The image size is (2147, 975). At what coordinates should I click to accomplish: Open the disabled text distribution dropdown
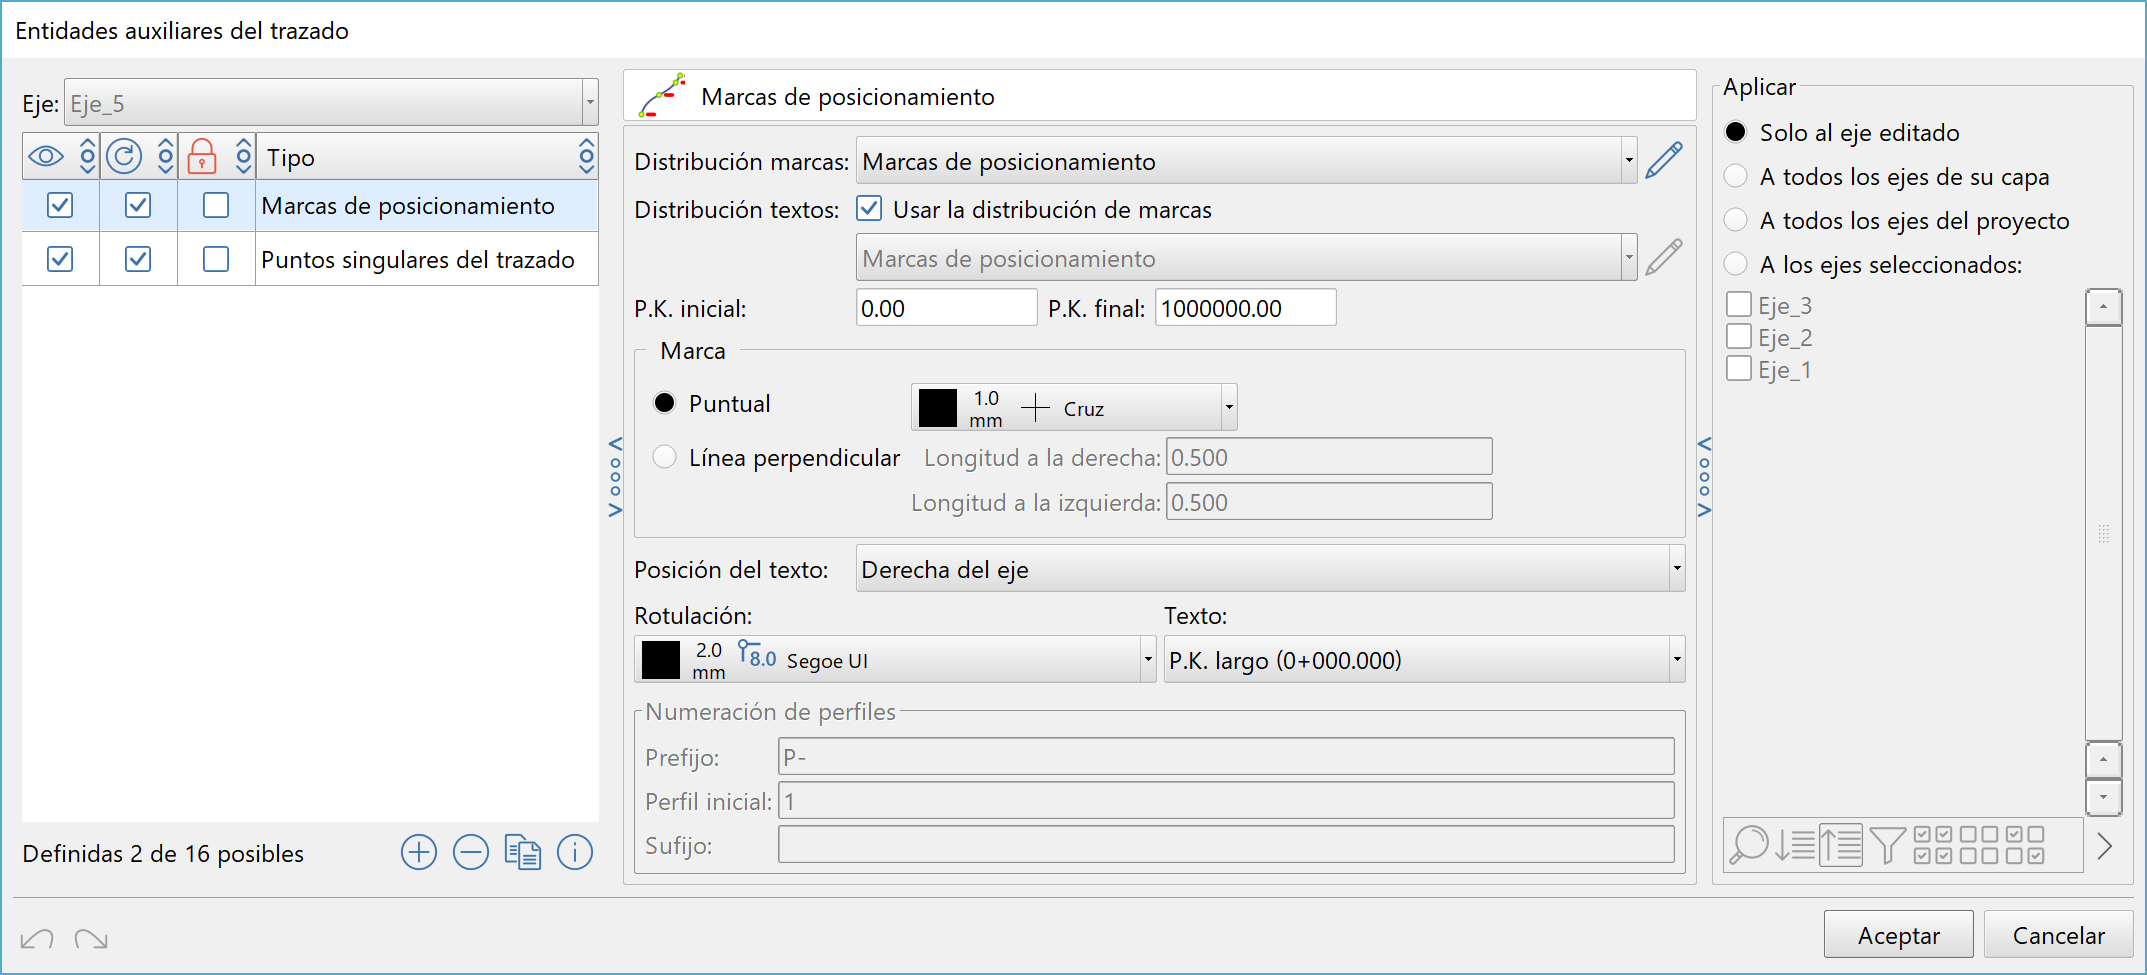click(1247, 258)
